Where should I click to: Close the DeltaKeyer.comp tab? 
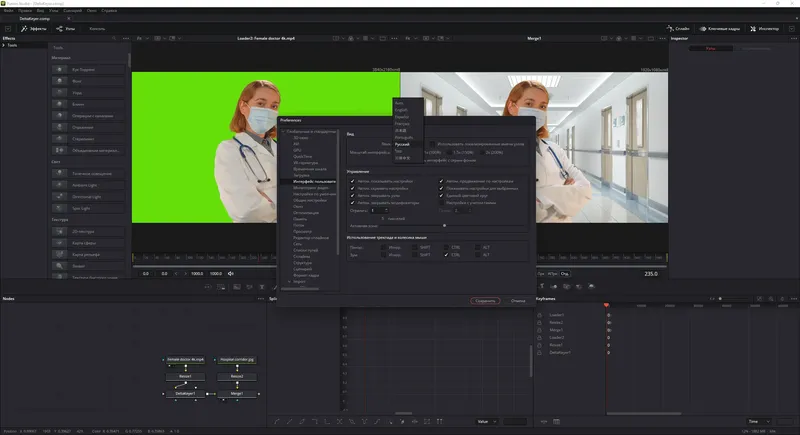coord(69,19)
